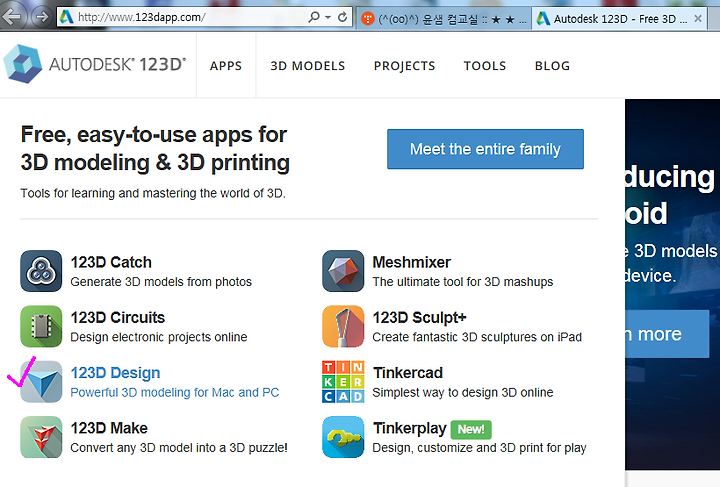Open the Tinkercad logo icon
The width and height of the screenshot is (720, 487).
[343, 381]
